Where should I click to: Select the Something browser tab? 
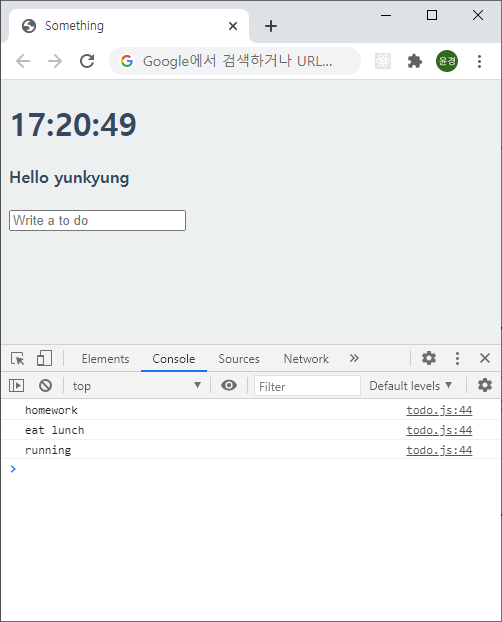point(129,26)
